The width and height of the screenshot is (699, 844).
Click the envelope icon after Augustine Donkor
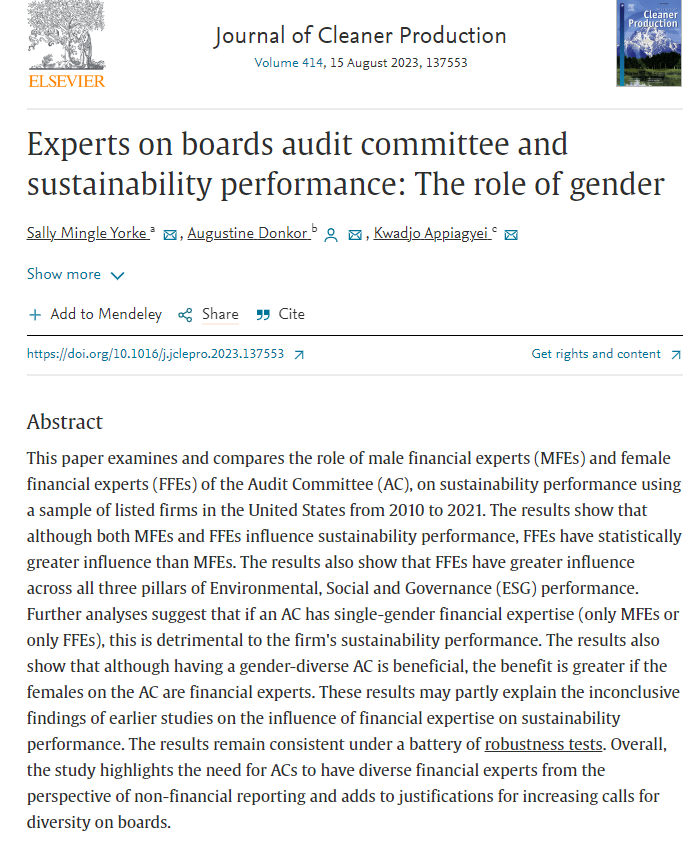[x=355, y=234]
